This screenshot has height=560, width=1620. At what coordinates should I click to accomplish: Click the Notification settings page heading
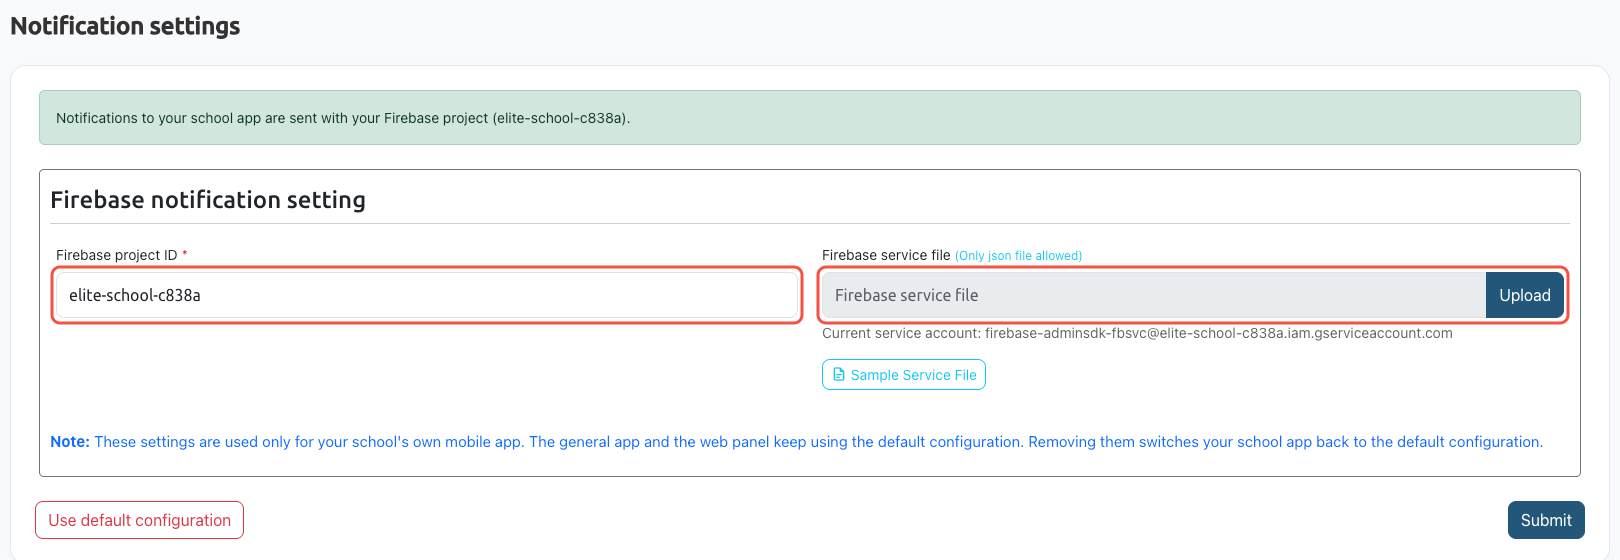coord(125,26)
